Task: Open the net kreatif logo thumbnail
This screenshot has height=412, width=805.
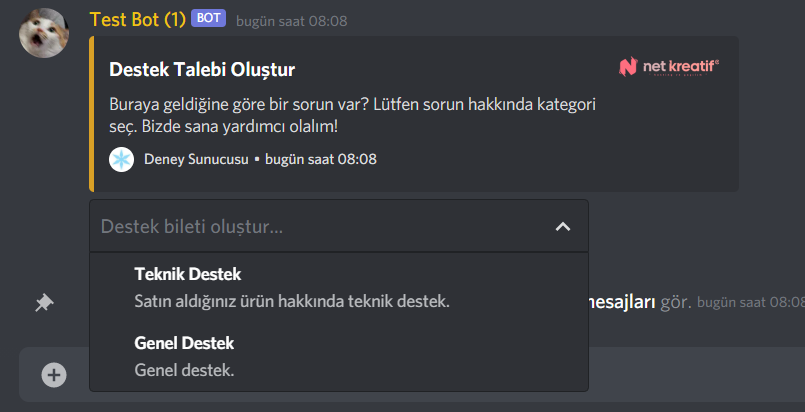Action: [669, 67]
